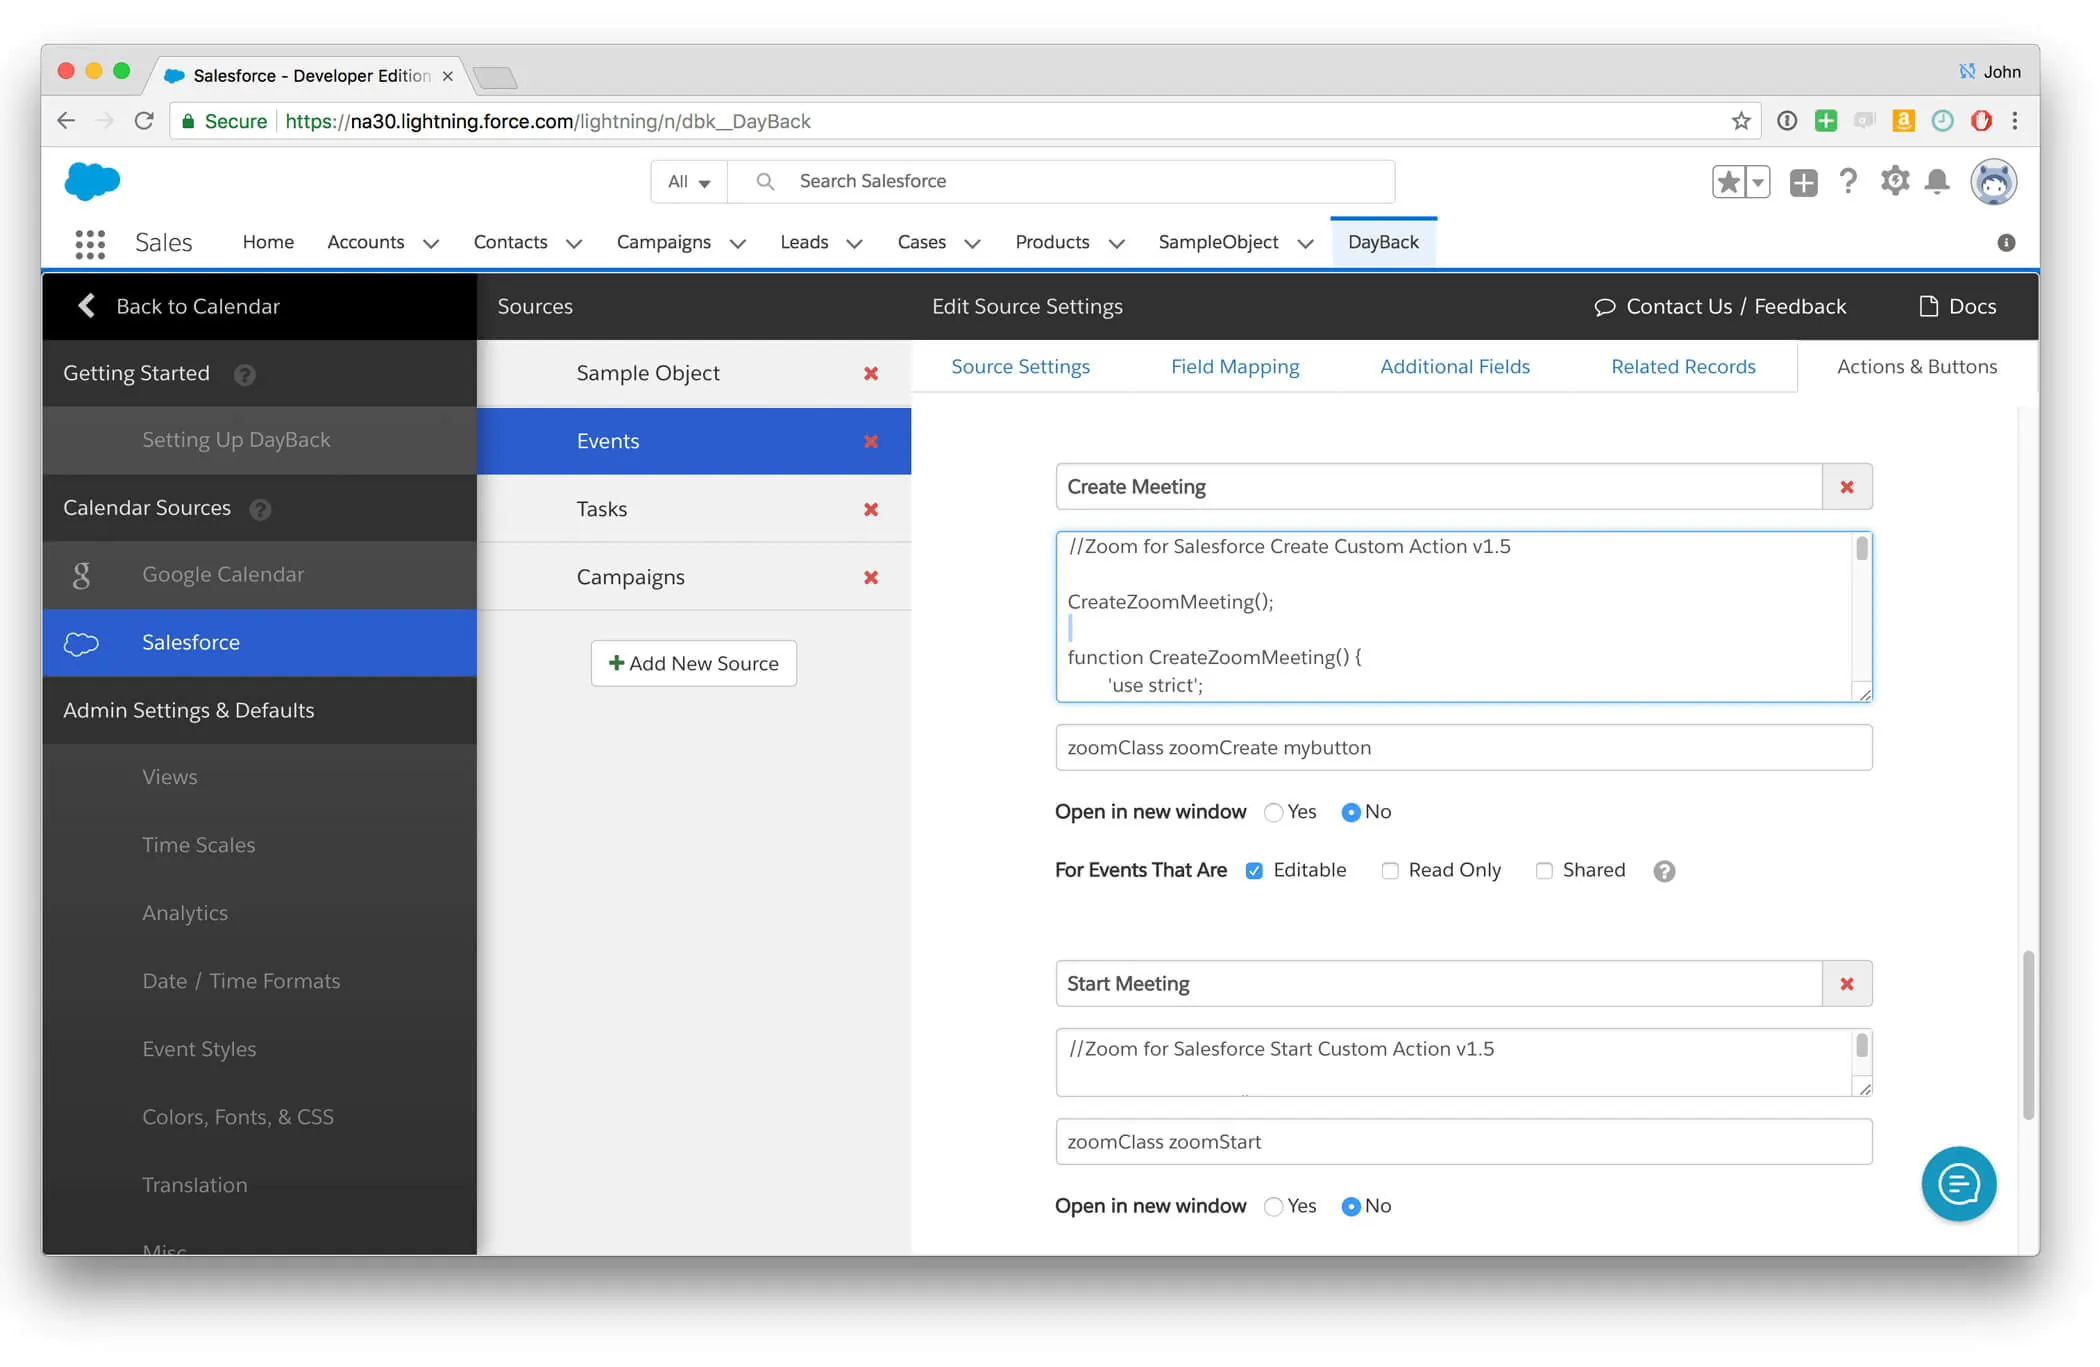Open Chrome's three-dot menu
This screenshot has height=1367, width=2100.
point(2015,121)
